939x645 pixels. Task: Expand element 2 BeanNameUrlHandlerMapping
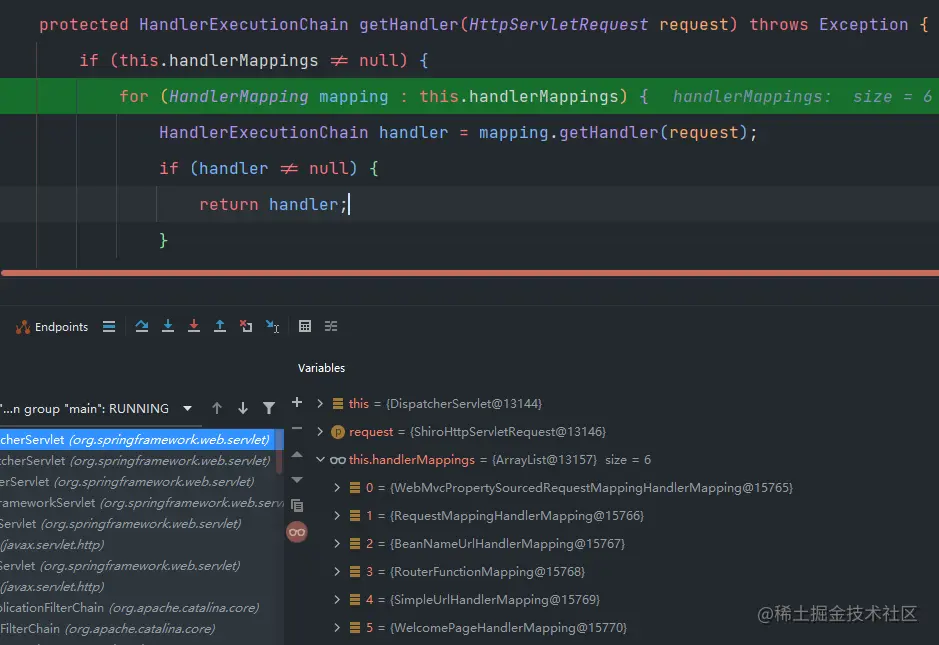point(337,544)
